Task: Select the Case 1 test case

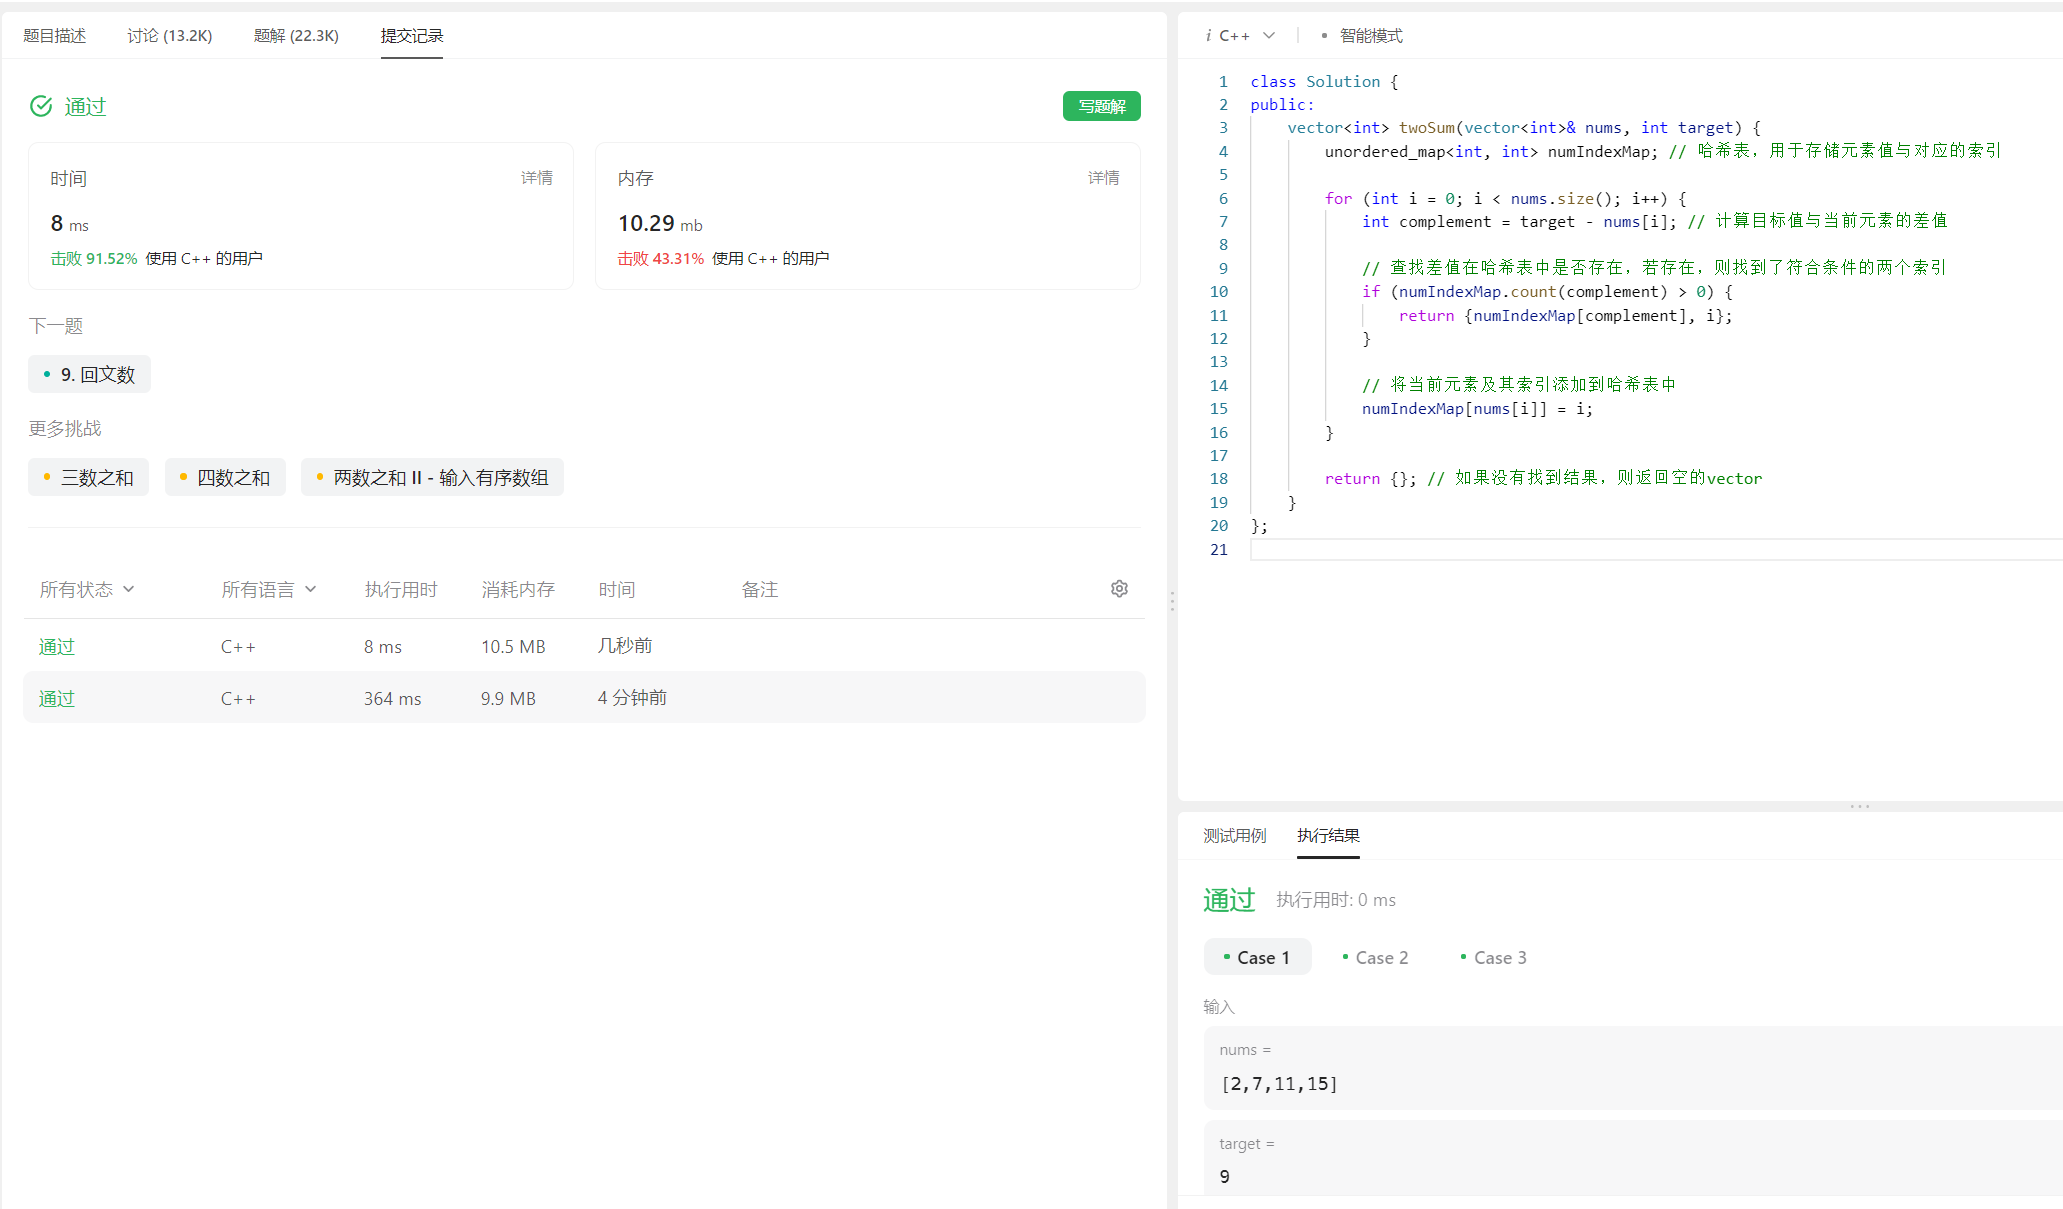Action: coord(1257,958)
